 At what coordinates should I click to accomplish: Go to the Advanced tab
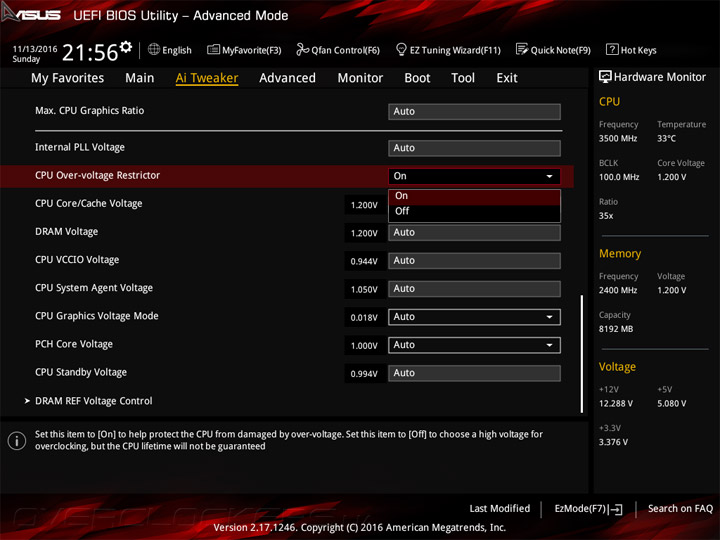coord(287,78)
